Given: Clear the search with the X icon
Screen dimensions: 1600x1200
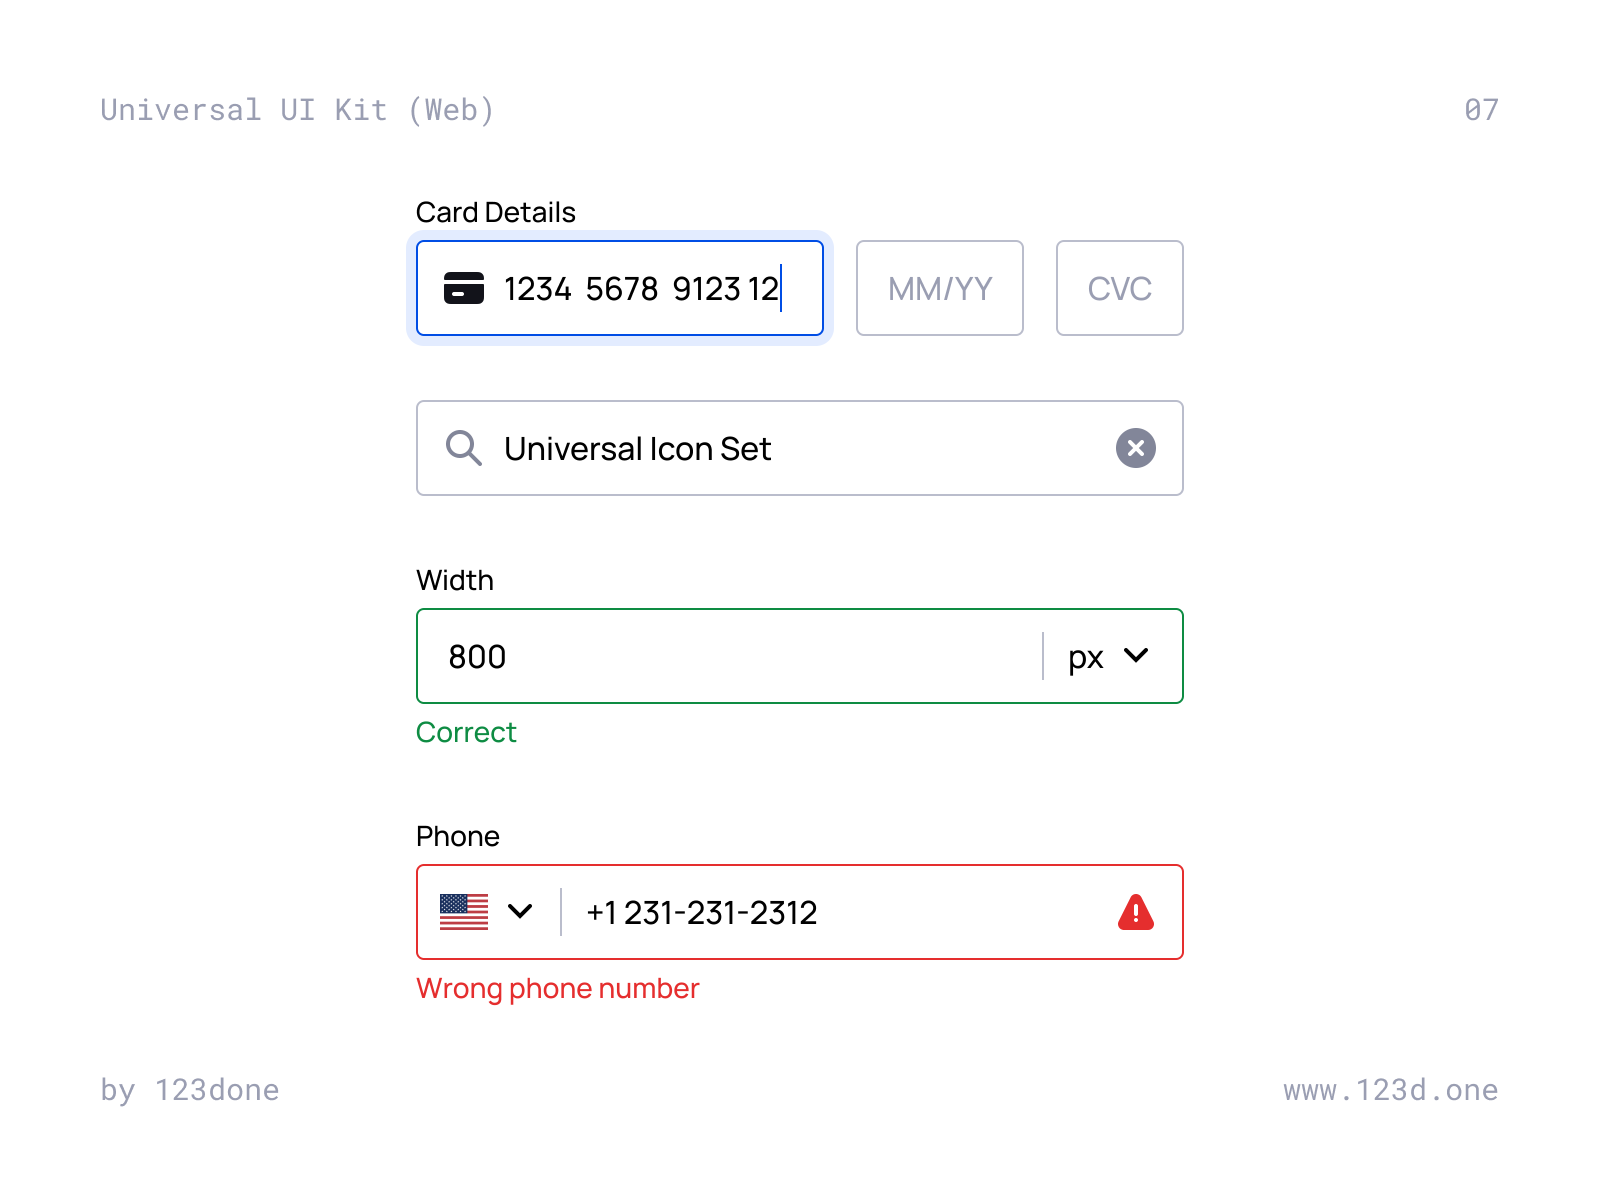Looking at the screenshot, I should coord(1136,448).
